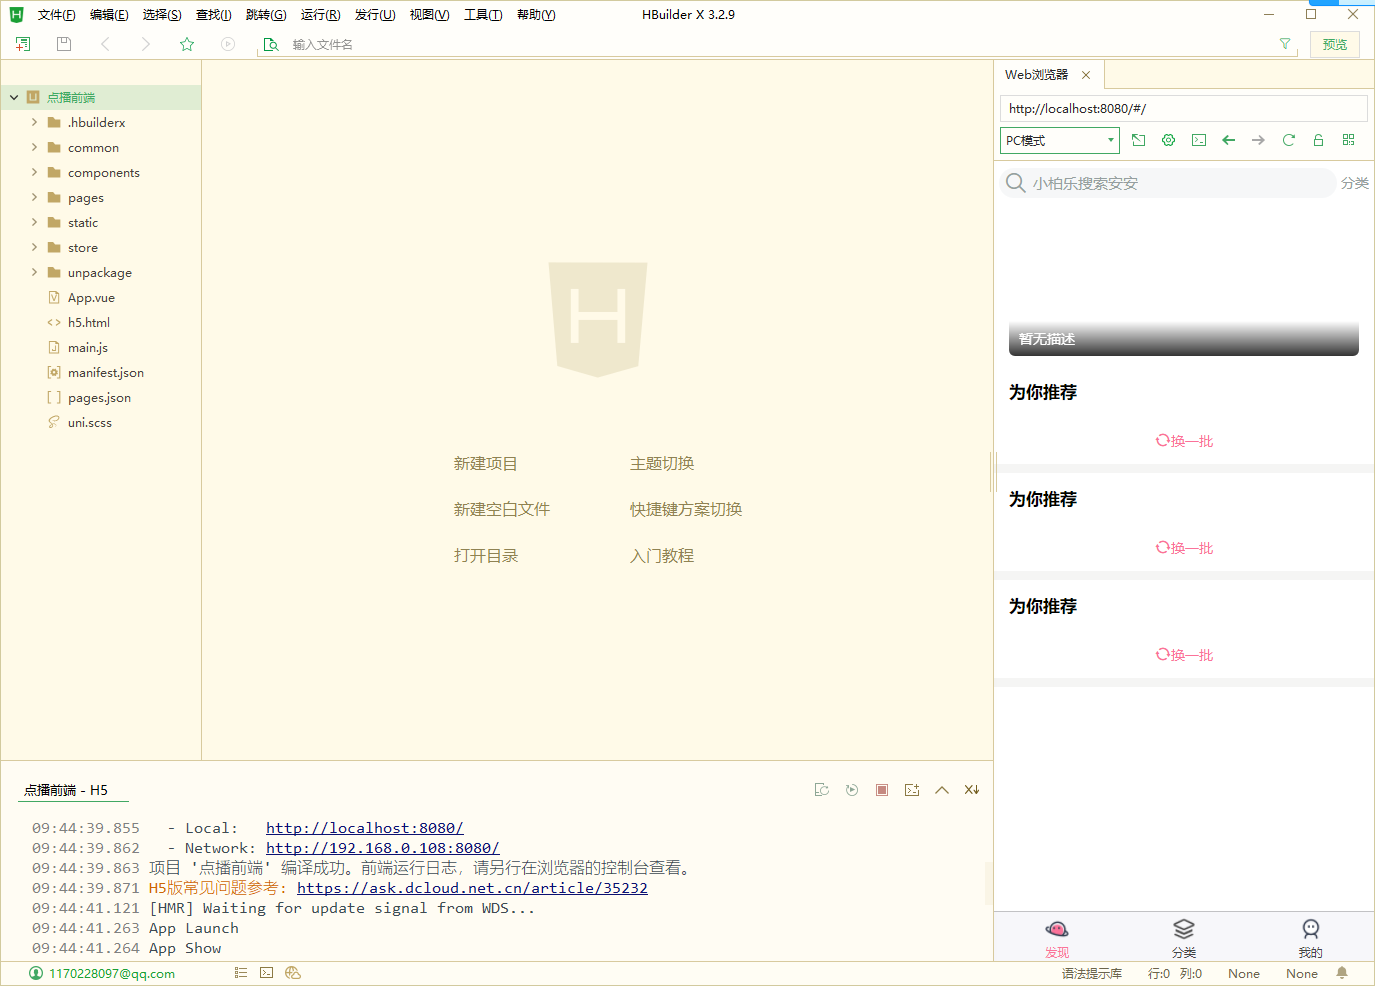Open manifest.json in the file tree
Image resolution: width=1375 pixels, height=986 pixels.
point(106,373)
